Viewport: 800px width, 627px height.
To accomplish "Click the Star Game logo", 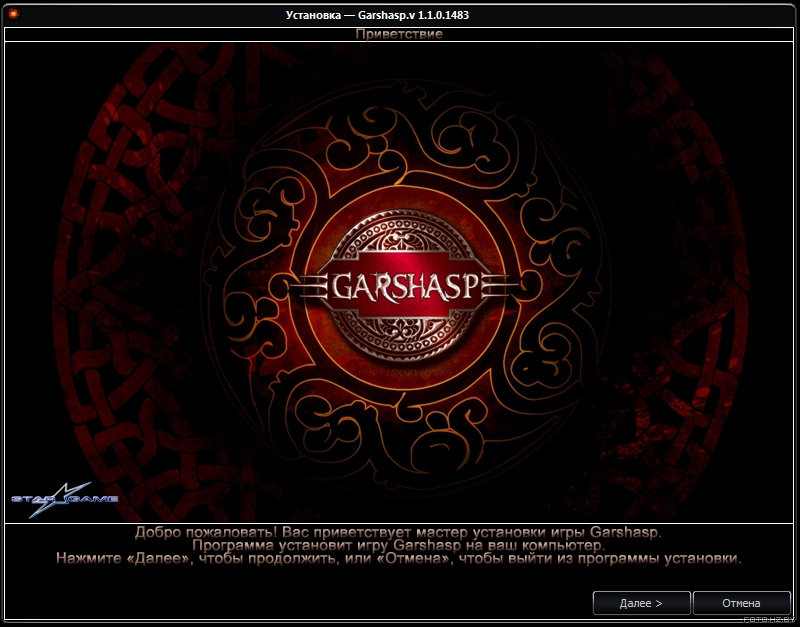I will pyautogui.click(x=65, y=499).
